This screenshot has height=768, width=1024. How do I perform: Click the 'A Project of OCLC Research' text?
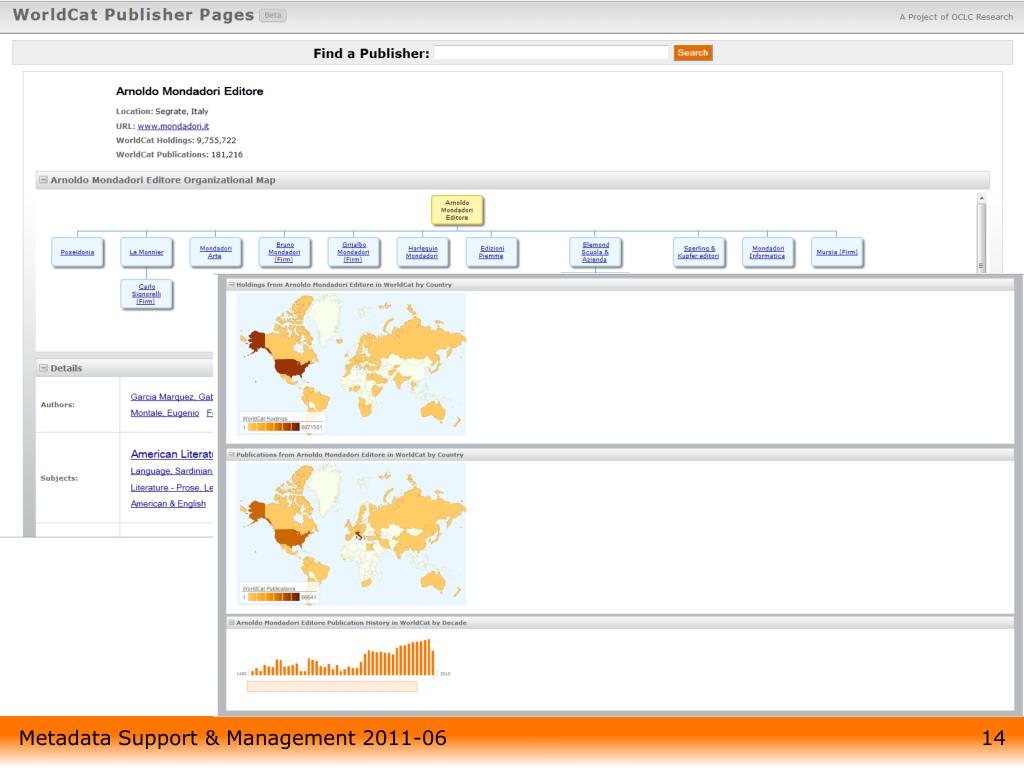pyautogui.click(x=956, y=17)
